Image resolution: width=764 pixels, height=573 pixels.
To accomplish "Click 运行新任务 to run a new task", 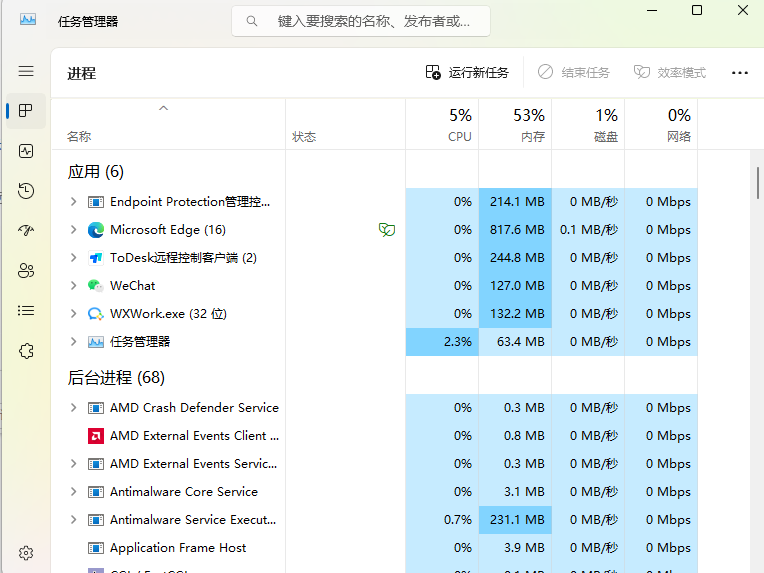I will coord(467,73).
